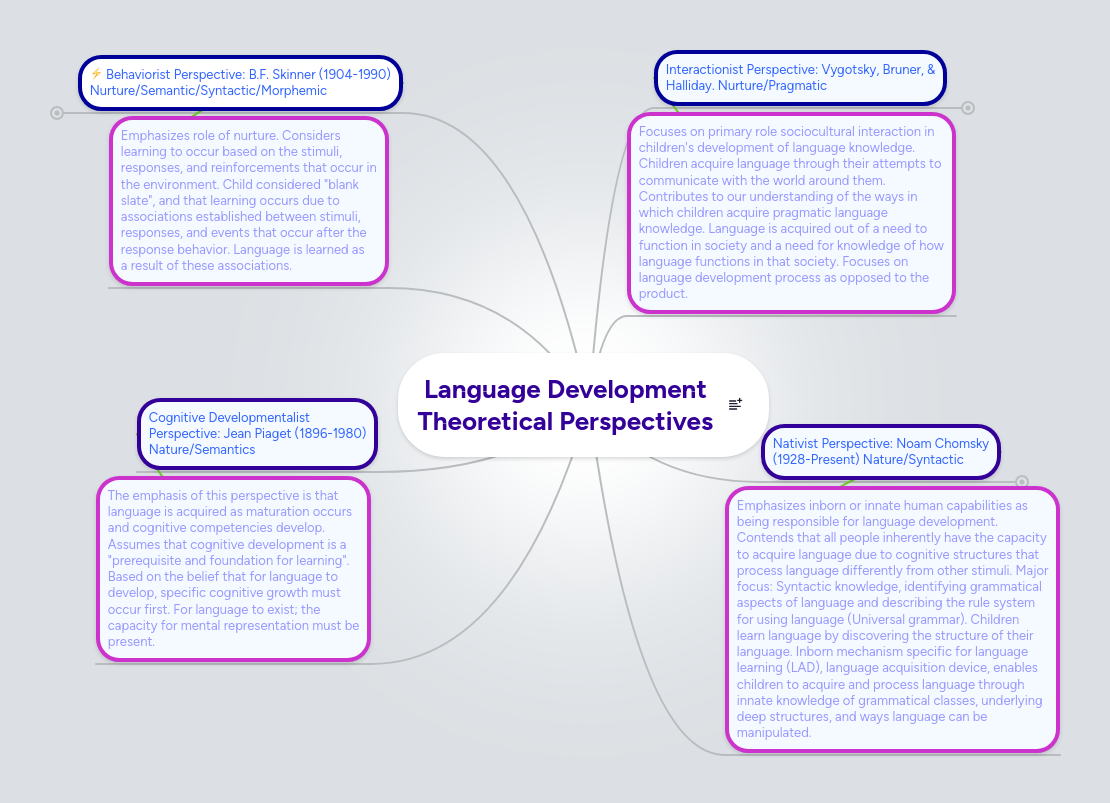Click the green marker on the Cognitive Developmentalist note branch

[160, 473]
